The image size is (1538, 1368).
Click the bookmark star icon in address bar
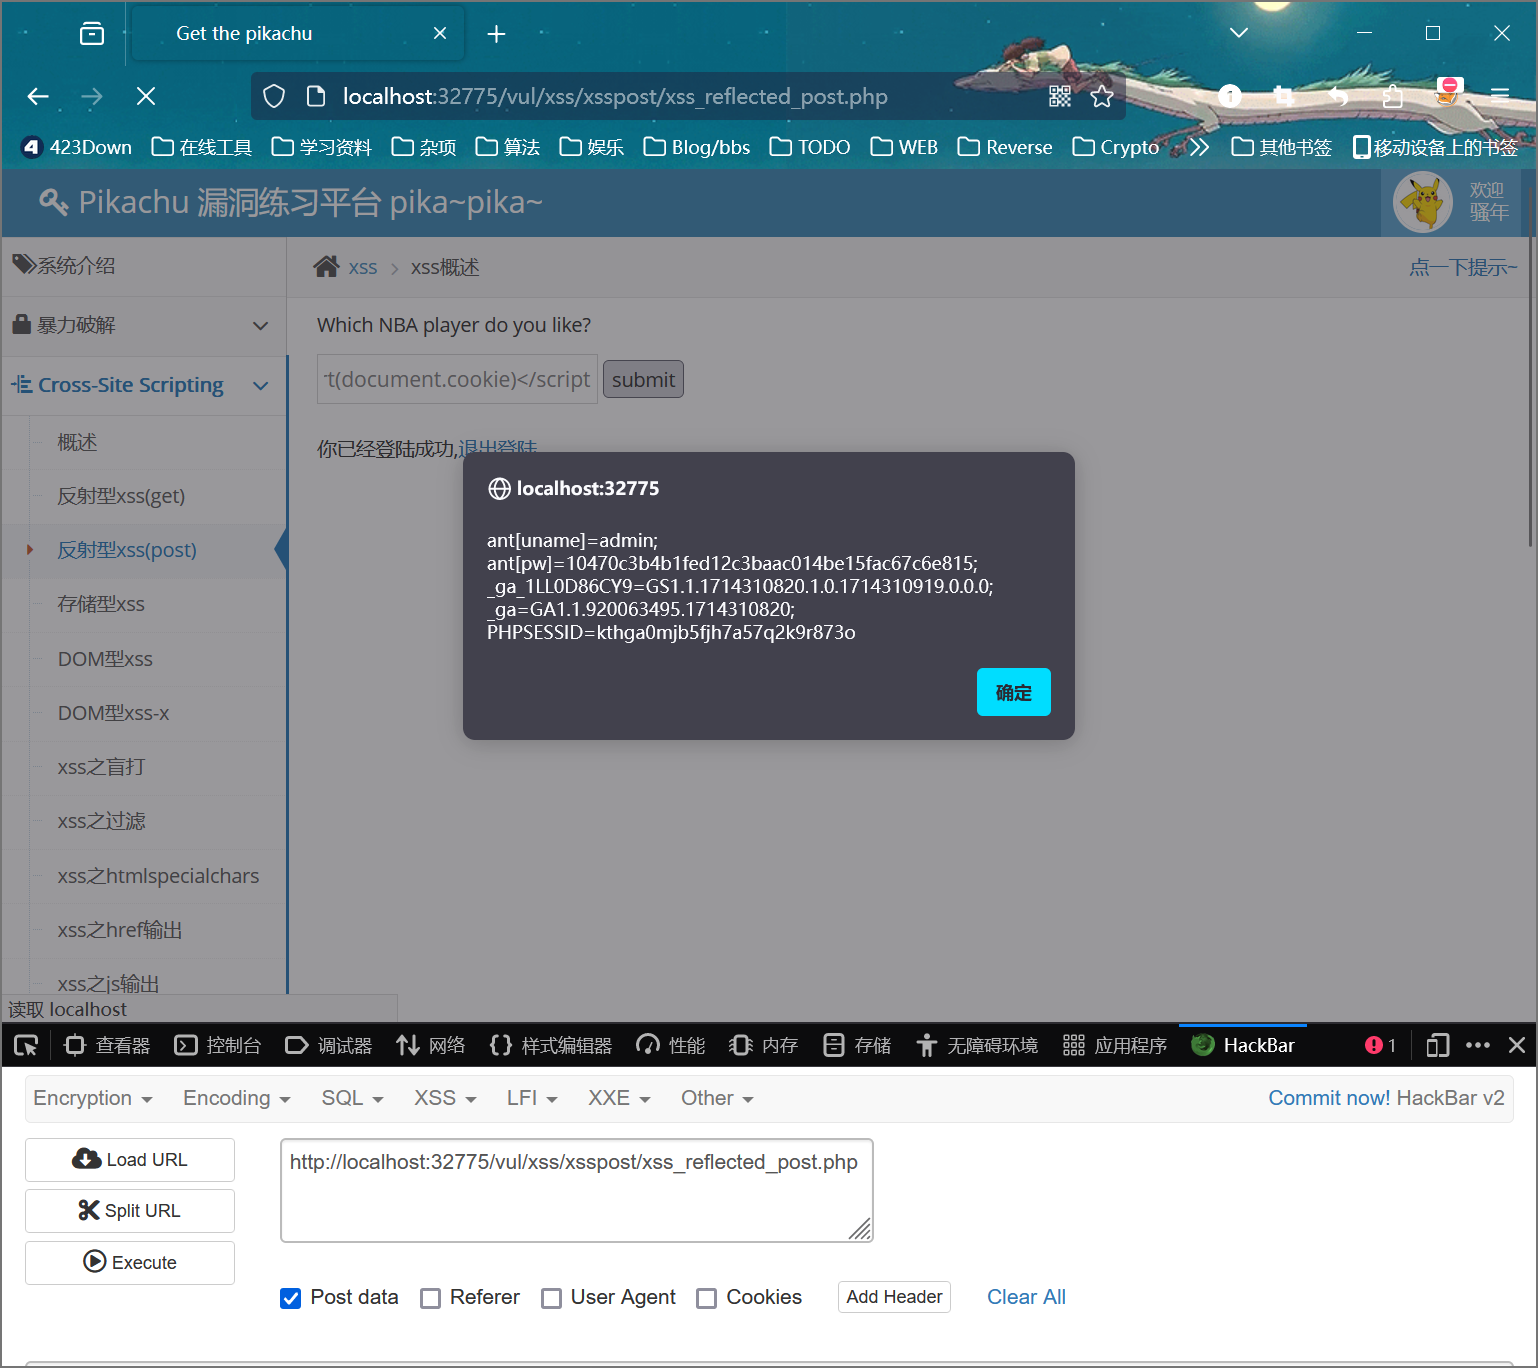tap(1102, 97)
